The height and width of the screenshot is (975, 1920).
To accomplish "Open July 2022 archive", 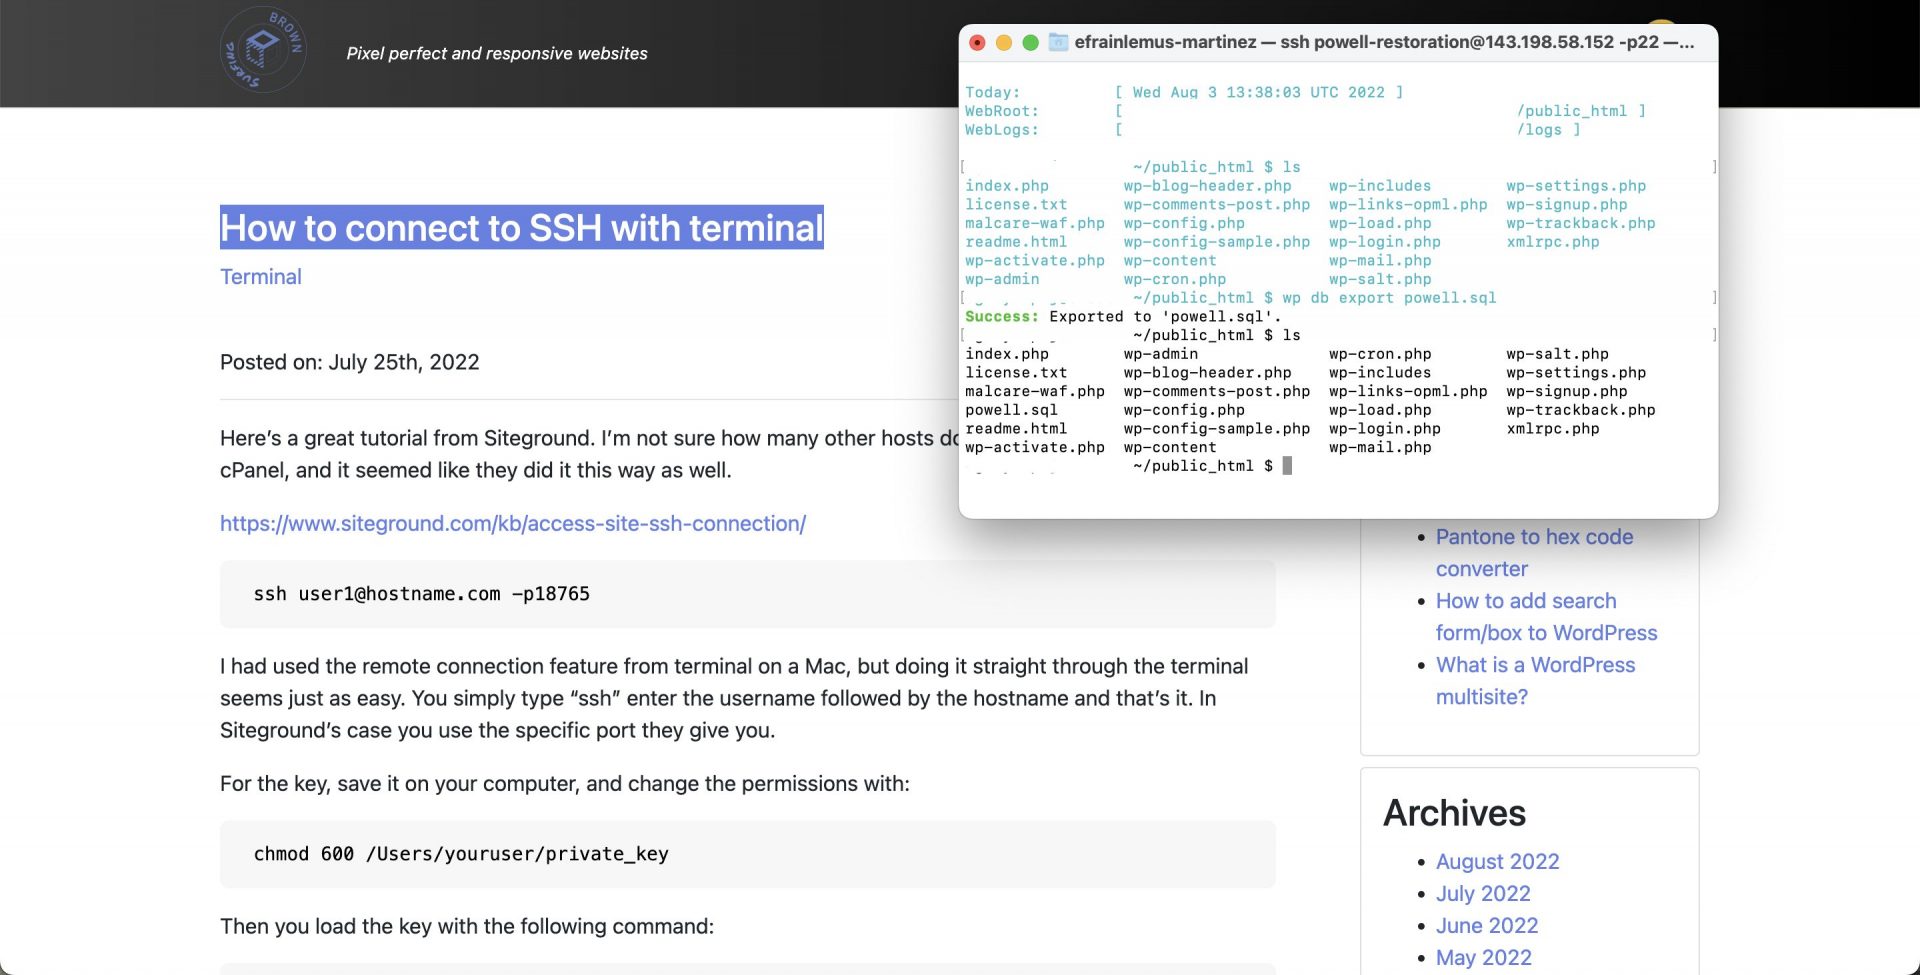I will tap(1483, 894).
